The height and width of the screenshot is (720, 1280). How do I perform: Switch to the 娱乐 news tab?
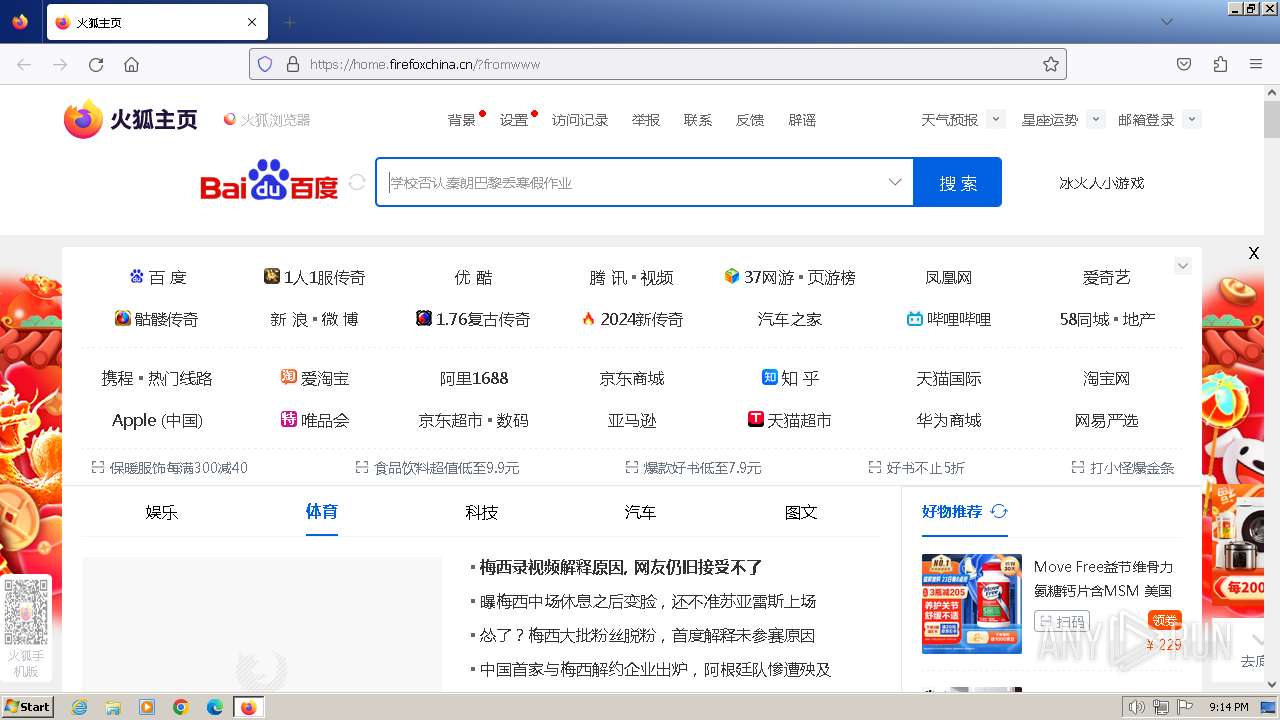pos(161,512)
